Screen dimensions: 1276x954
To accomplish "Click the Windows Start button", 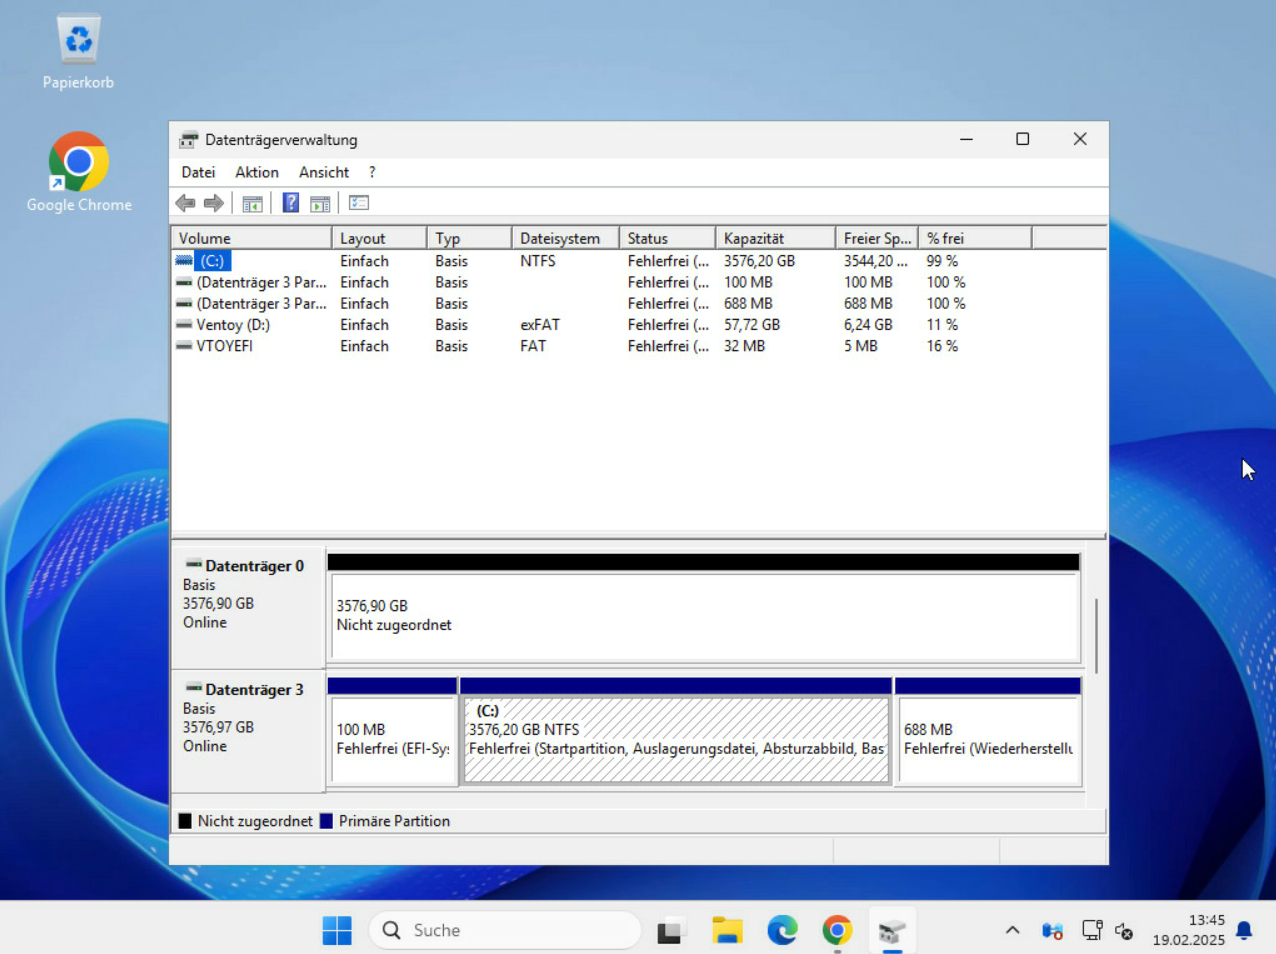I will 337,930.
